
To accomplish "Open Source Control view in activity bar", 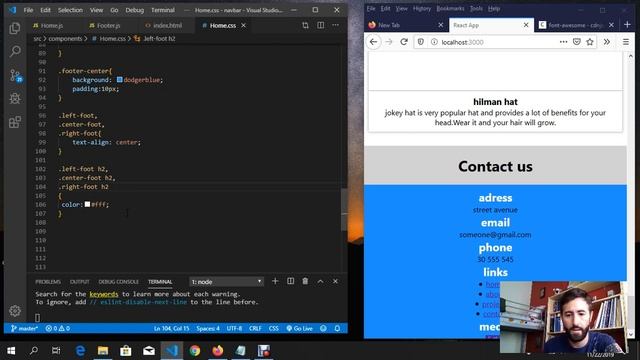I will (x=16, y=75).
